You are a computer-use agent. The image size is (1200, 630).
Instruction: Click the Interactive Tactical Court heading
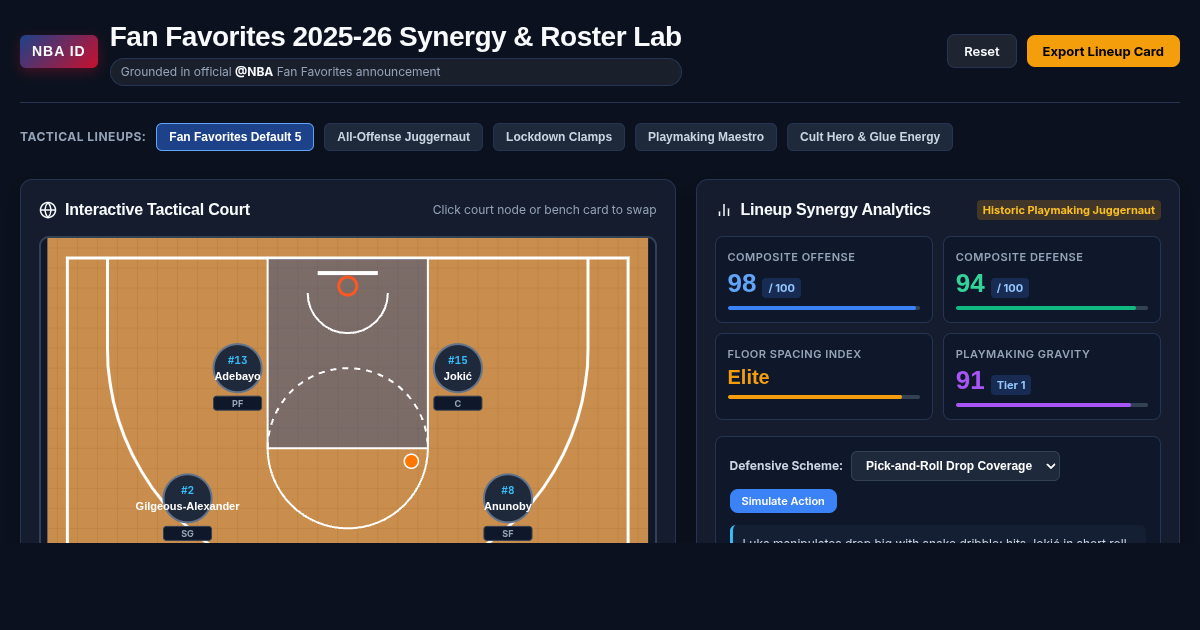click(157, 210)
